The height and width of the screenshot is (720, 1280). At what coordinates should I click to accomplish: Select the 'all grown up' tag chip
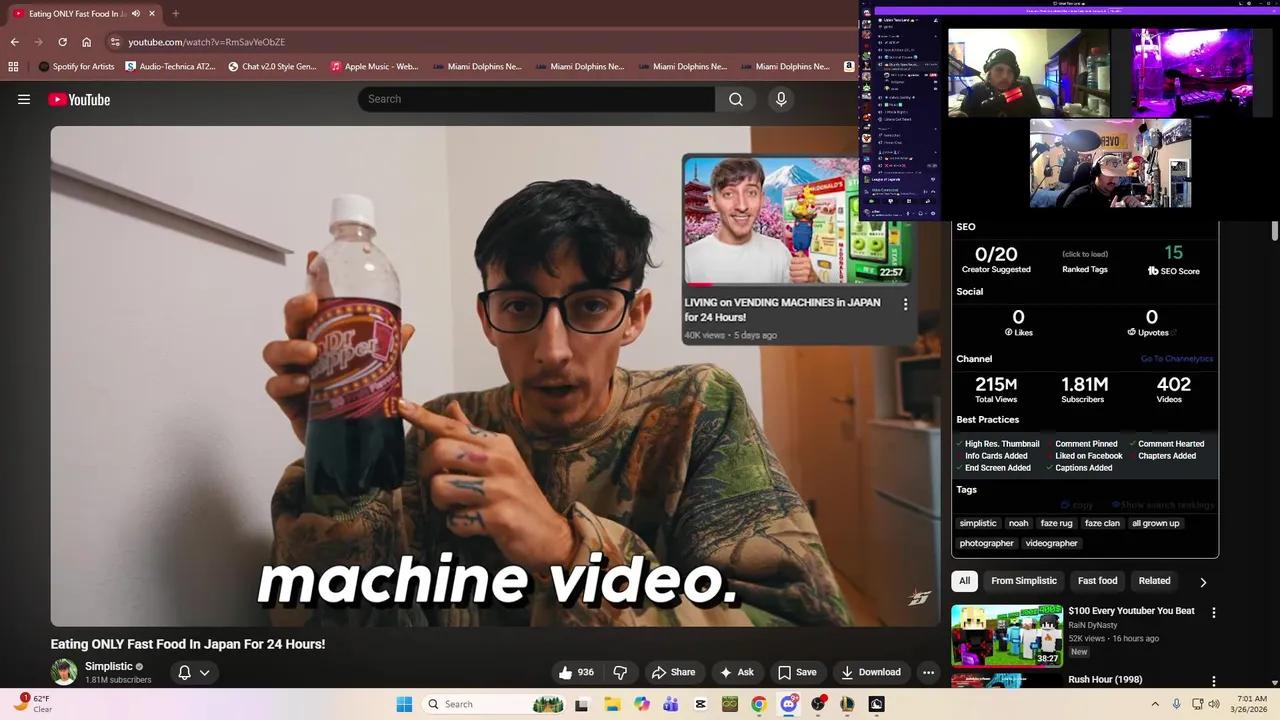tap(1156, 523)
